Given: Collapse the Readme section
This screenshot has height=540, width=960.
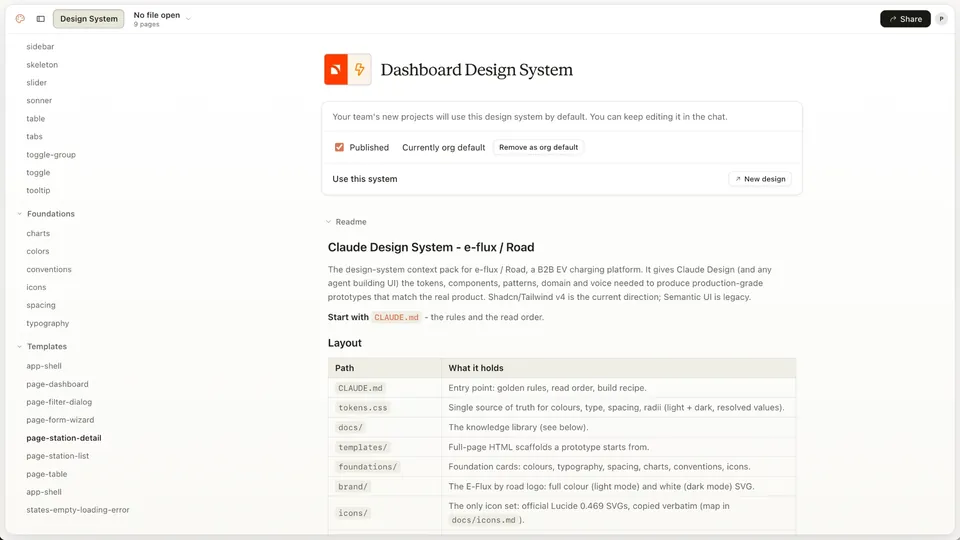Looking at the screenshot, I should tap(347, 222).
